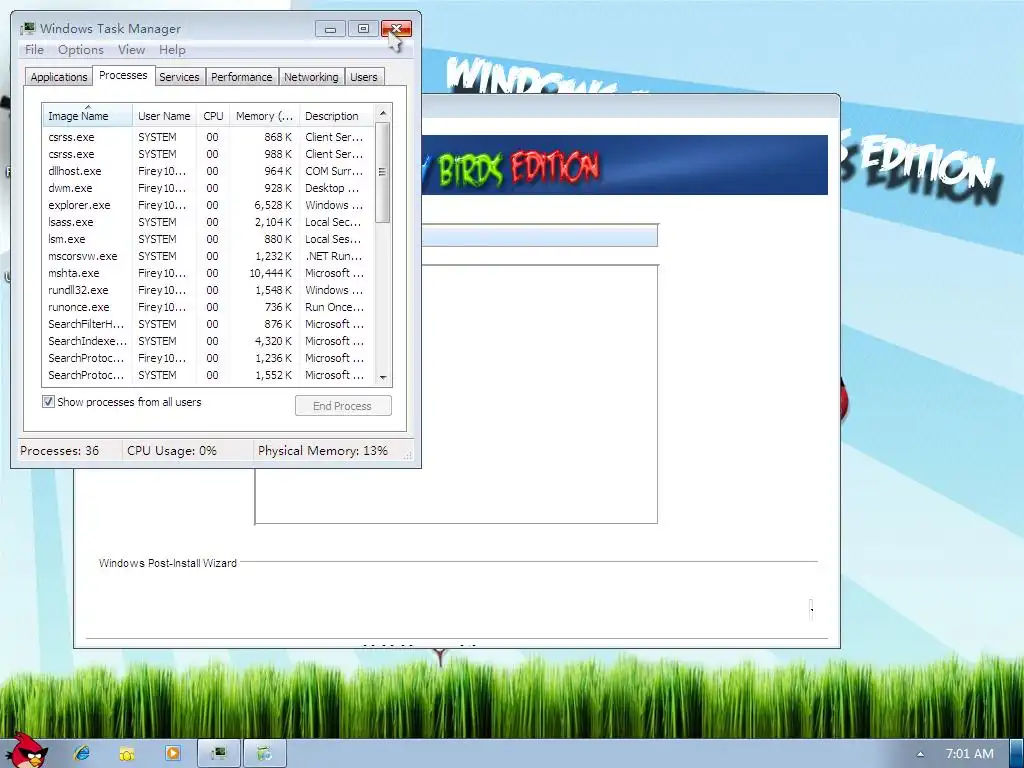This screenshot has height=768, width=1024.
Task: Toggle Show processes from all users checkbox
Action: 48,402
